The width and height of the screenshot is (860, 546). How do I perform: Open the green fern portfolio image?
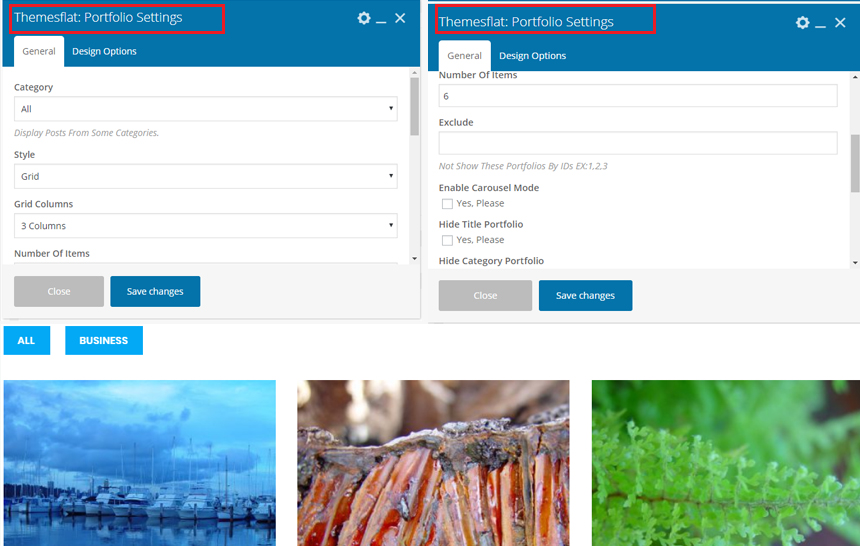[726, 463]
